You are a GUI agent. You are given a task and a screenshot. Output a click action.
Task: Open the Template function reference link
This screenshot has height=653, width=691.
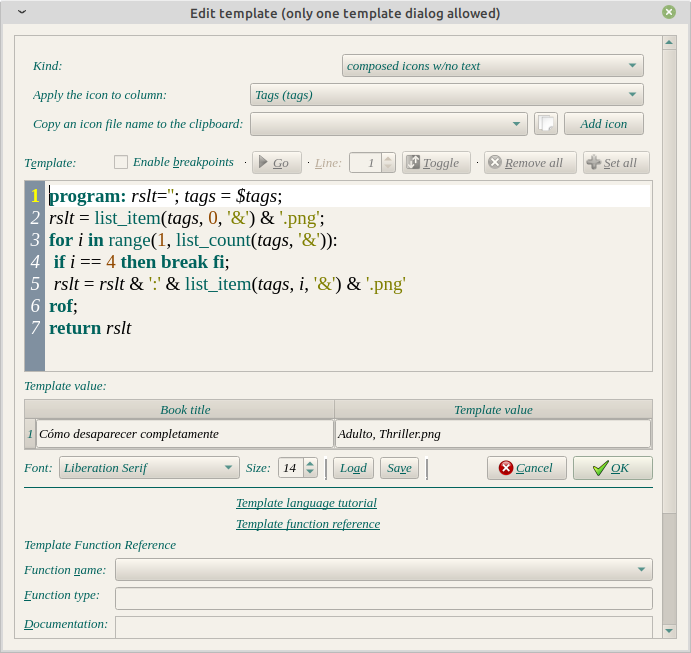pos(308,524)
